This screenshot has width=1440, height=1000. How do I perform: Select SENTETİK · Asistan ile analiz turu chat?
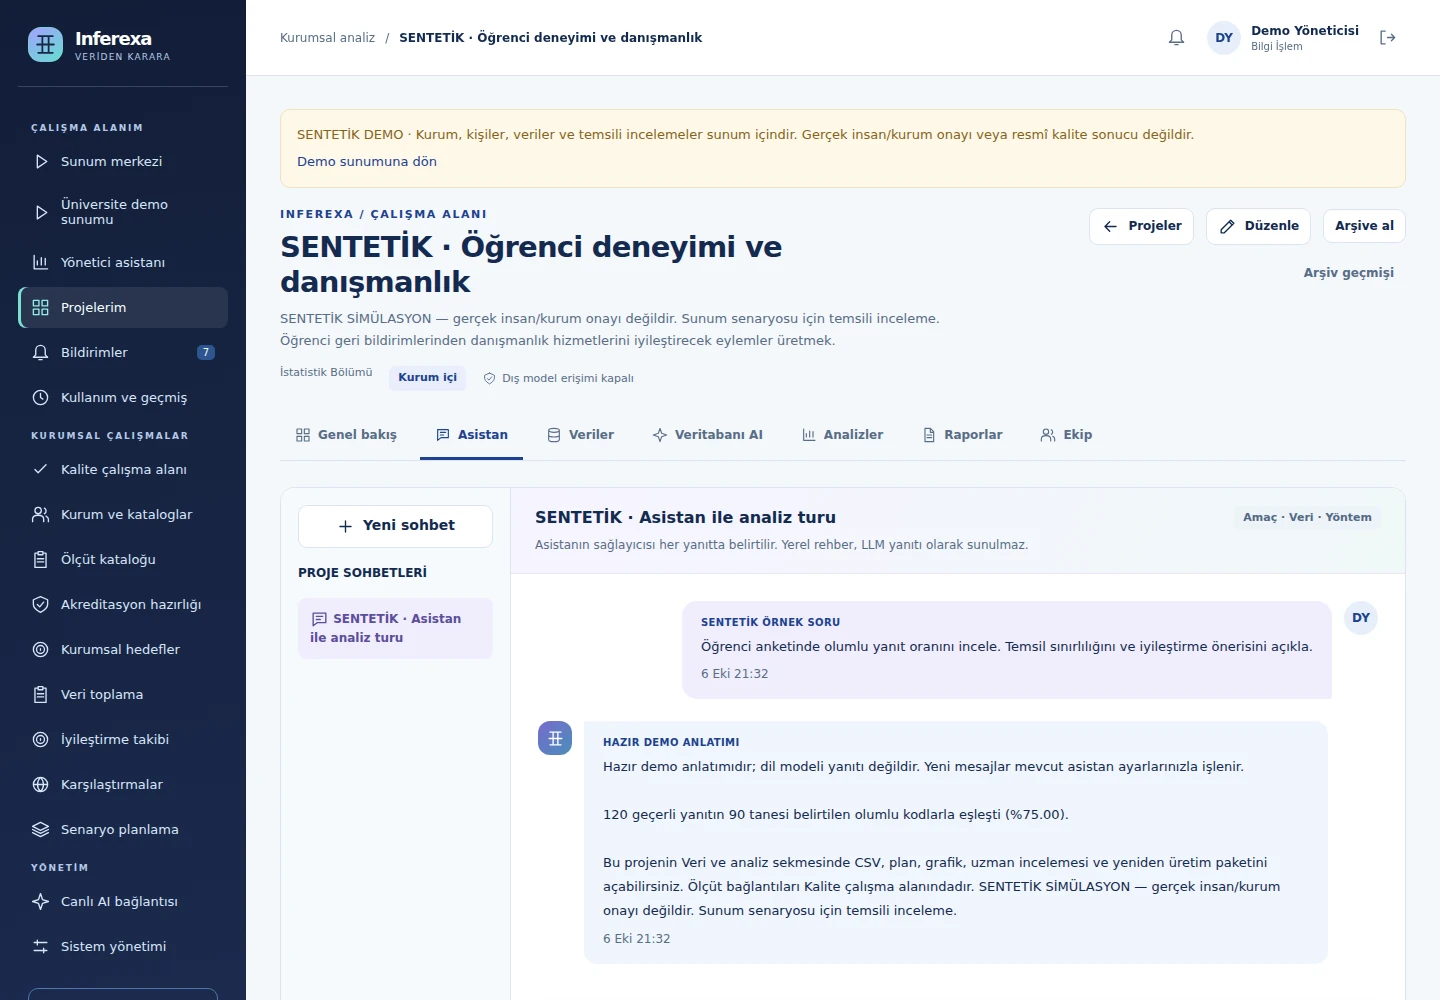(395, 628)
